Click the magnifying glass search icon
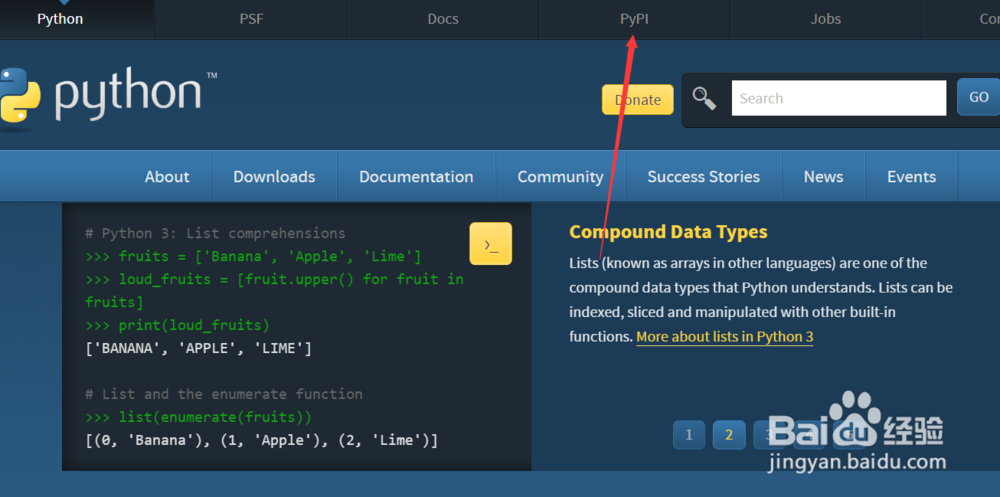The image size is (1000, 497). (x=704, y=98)
